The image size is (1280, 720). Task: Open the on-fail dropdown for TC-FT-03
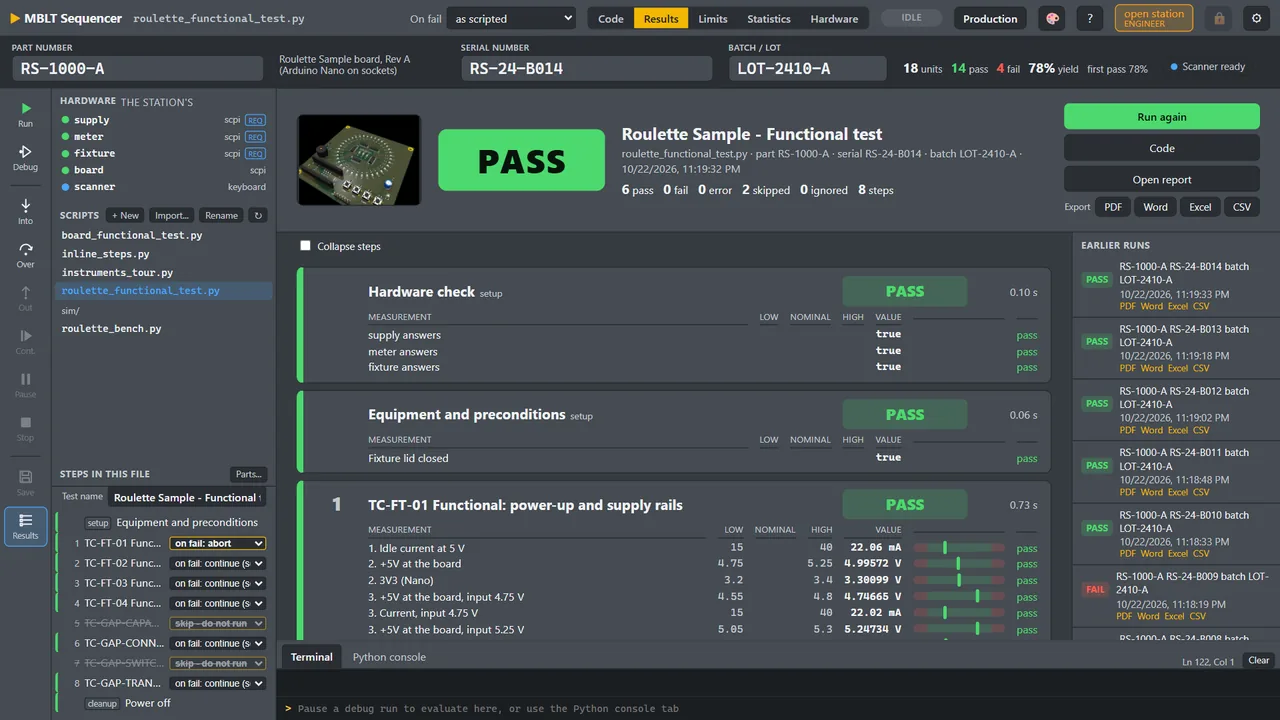pyautogui.click(x=217, y=583)
